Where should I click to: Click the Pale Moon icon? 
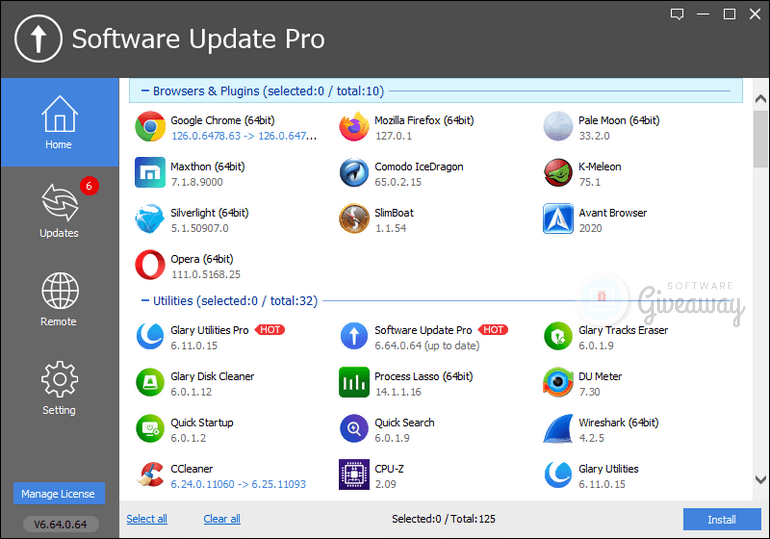(558, 127)
